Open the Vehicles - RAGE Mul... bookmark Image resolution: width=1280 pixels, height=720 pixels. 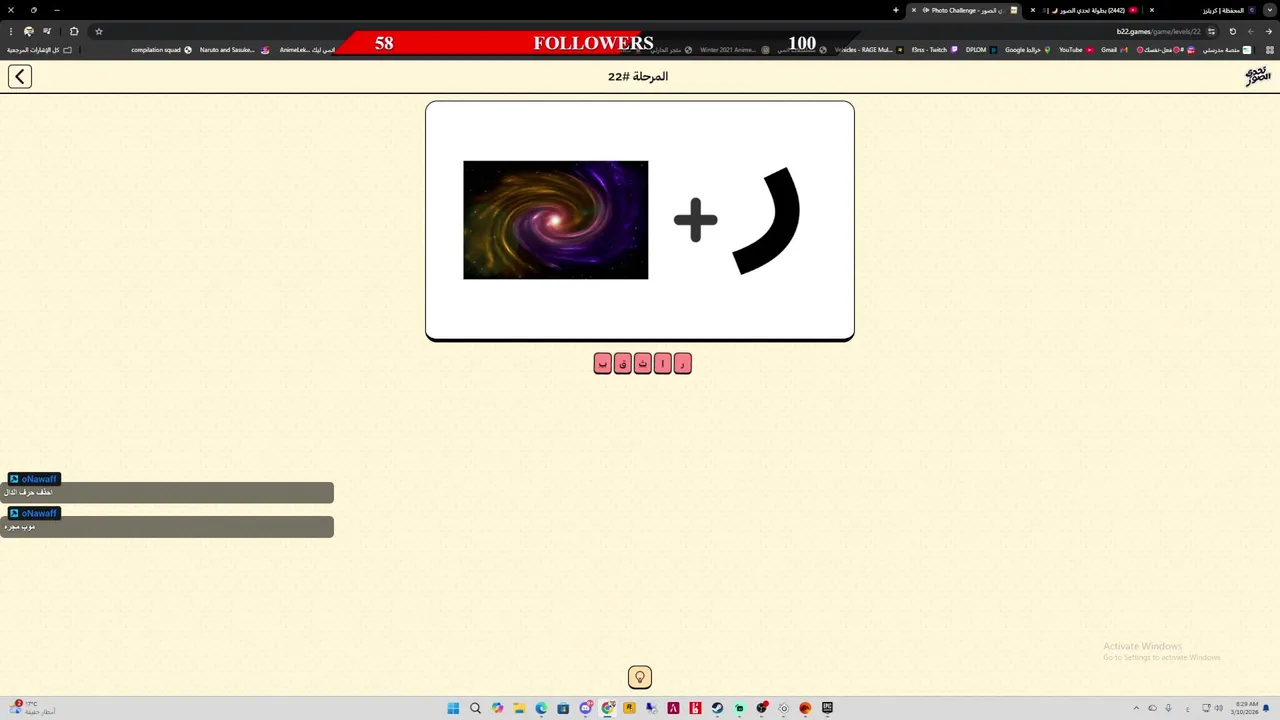coord(869,49)
